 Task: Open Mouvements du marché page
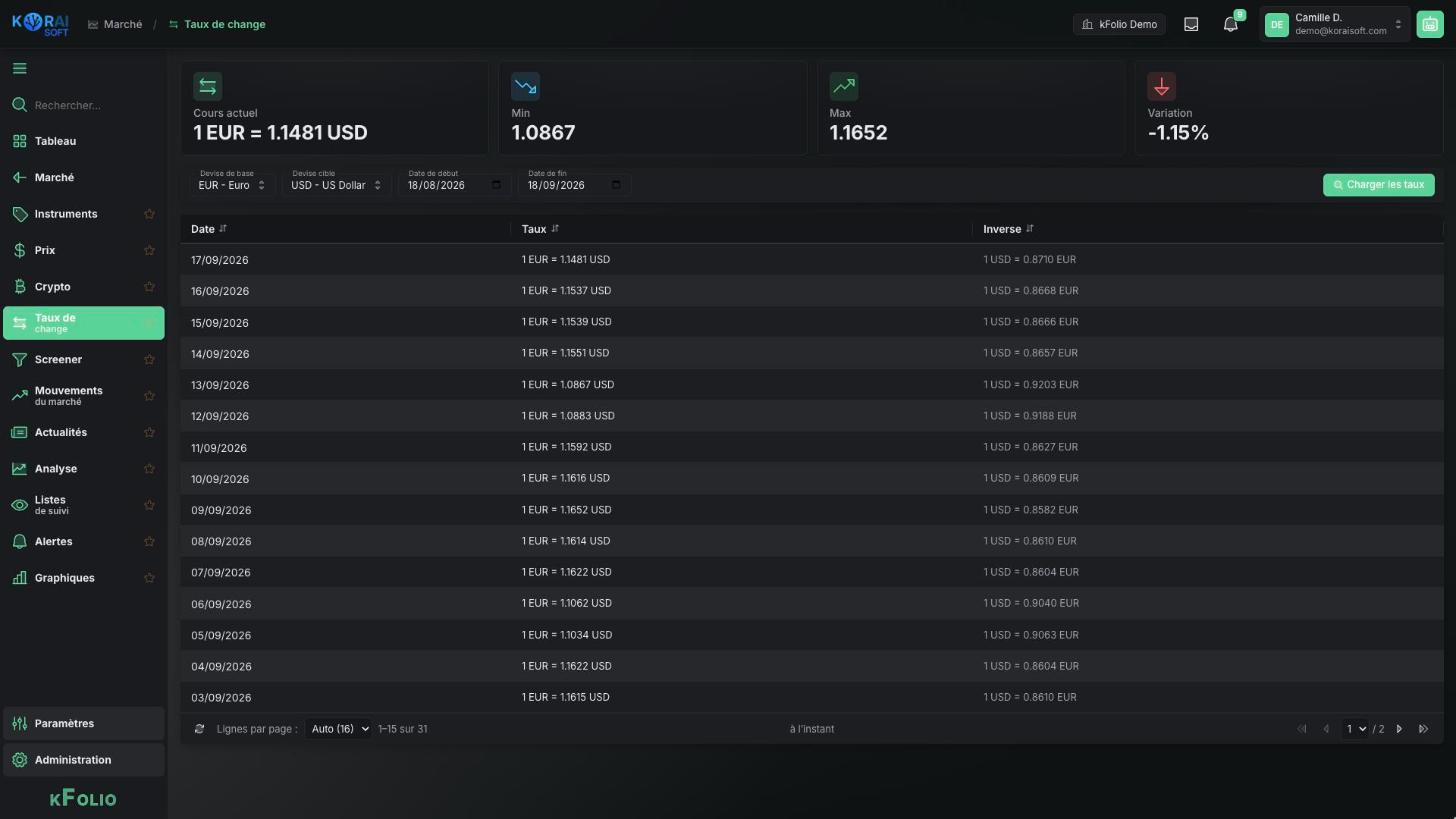pyautogui.click(x=83, y=396)
